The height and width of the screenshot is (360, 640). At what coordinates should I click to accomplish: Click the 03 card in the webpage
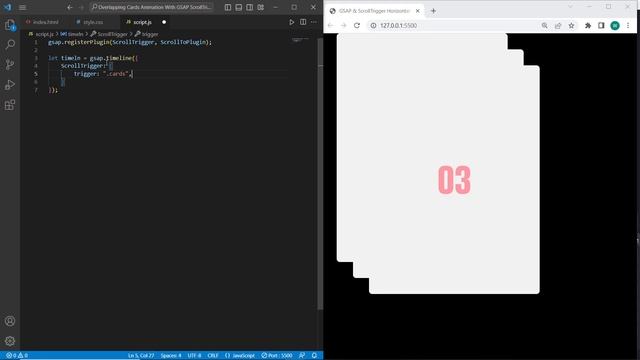[454, 180]
